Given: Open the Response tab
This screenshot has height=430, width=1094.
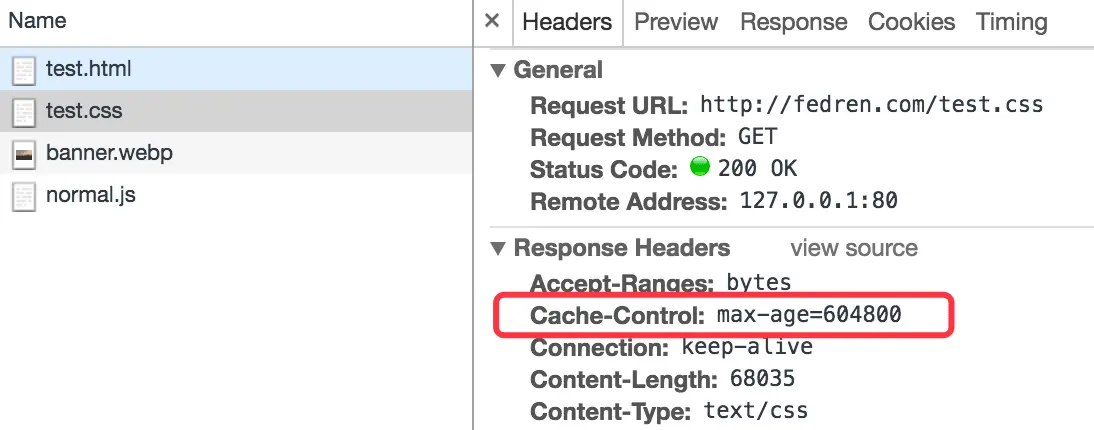Looking at the screenshot, I should (x=793, y=22).
